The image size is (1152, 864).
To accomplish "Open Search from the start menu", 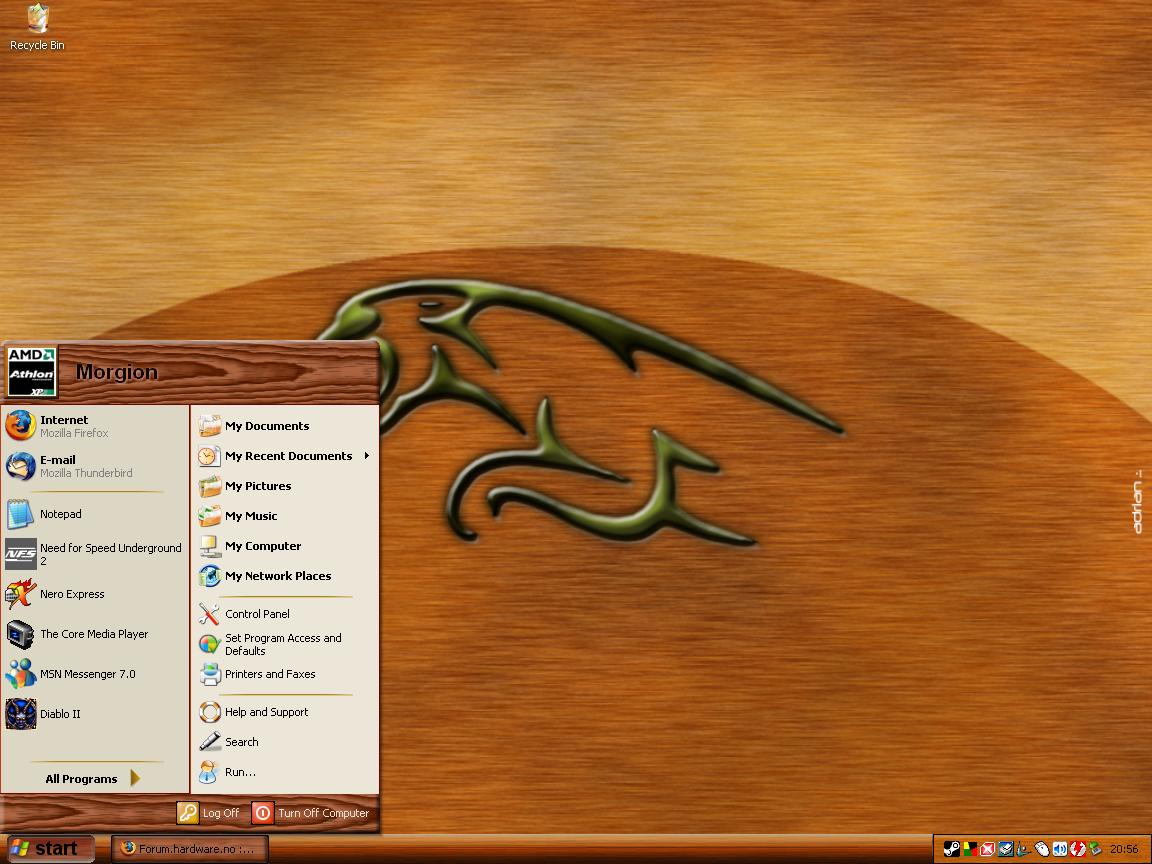I will (x=285, y=742).
